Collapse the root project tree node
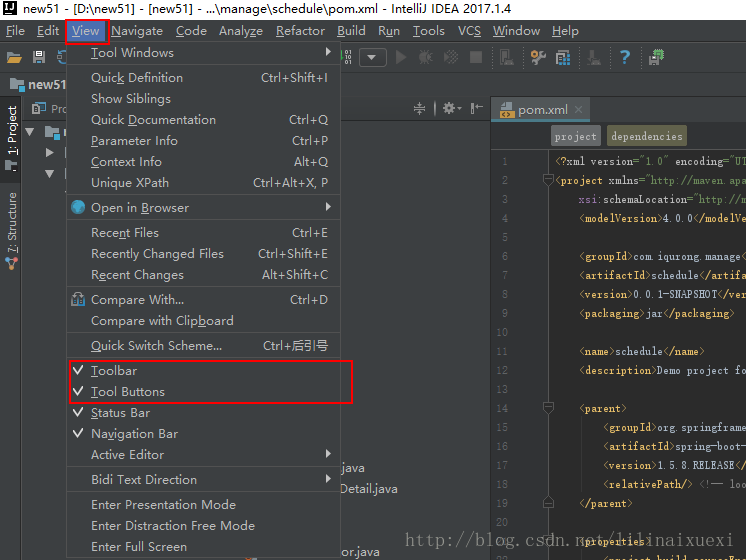 tap(30, 131)
